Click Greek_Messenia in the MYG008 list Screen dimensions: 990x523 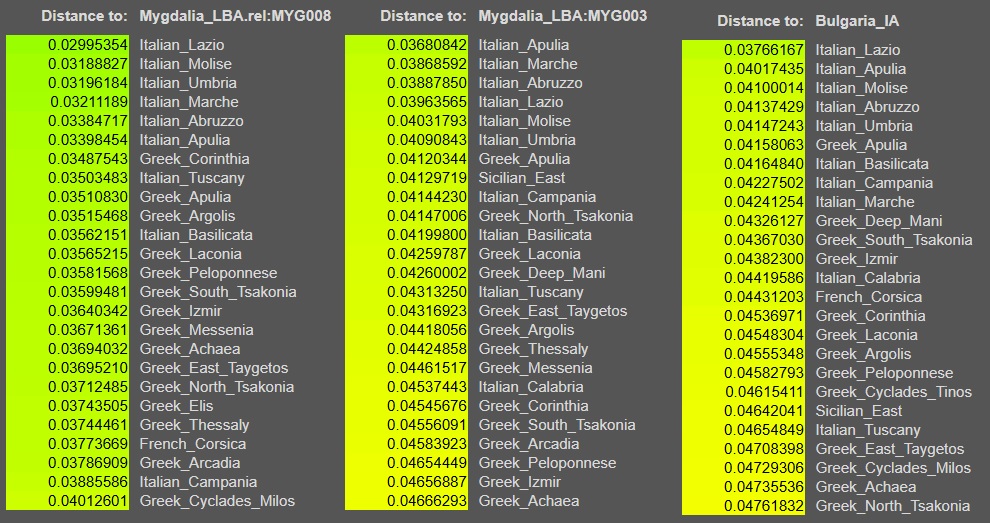(x=196, y=330)
